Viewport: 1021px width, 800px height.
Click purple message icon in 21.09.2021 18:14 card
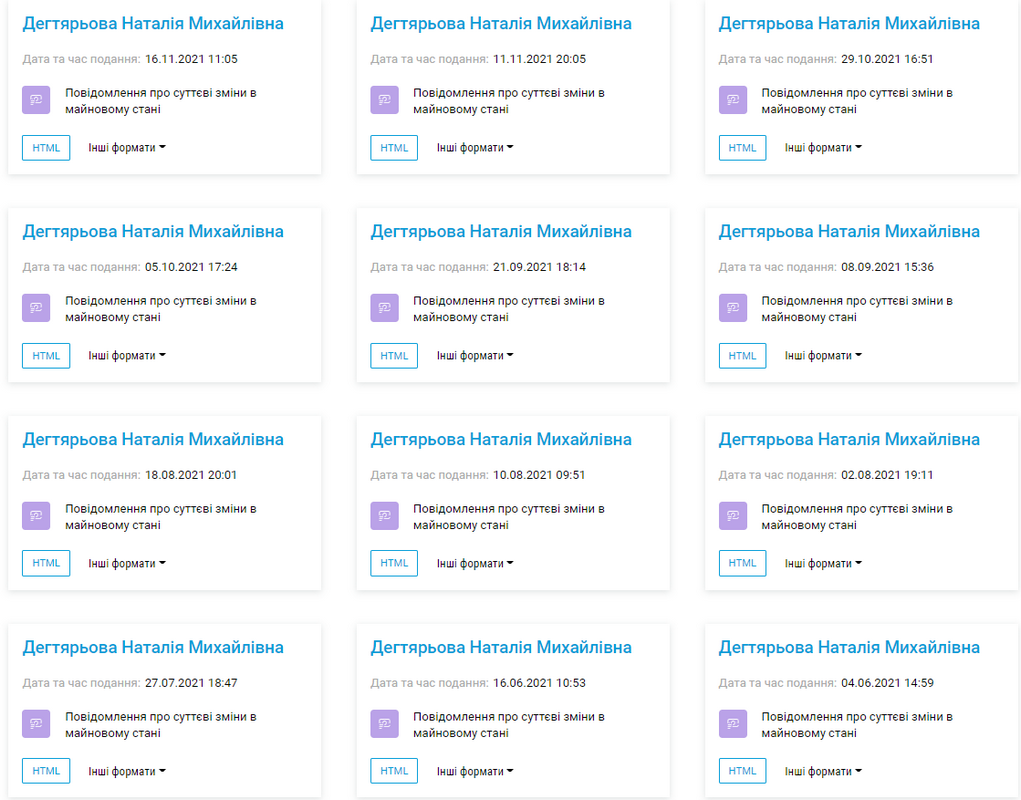[x=384, y=308]
